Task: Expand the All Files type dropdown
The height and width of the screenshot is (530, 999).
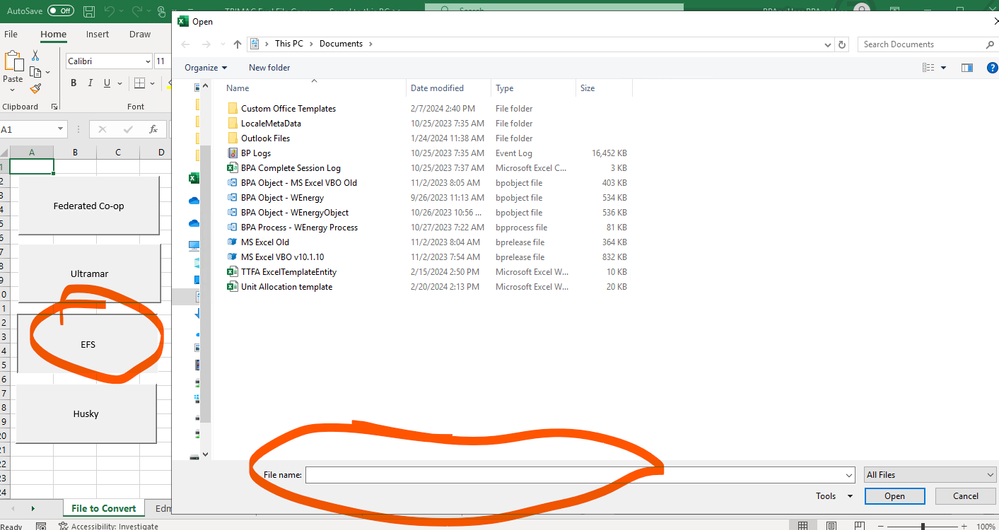Action: (930, 475)
